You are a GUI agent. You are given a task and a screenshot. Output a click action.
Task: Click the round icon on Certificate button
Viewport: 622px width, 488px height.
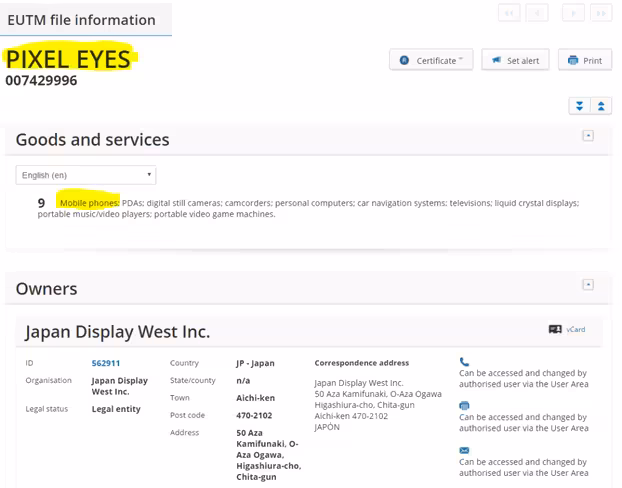pyautogui.click(x=404, y=60)
